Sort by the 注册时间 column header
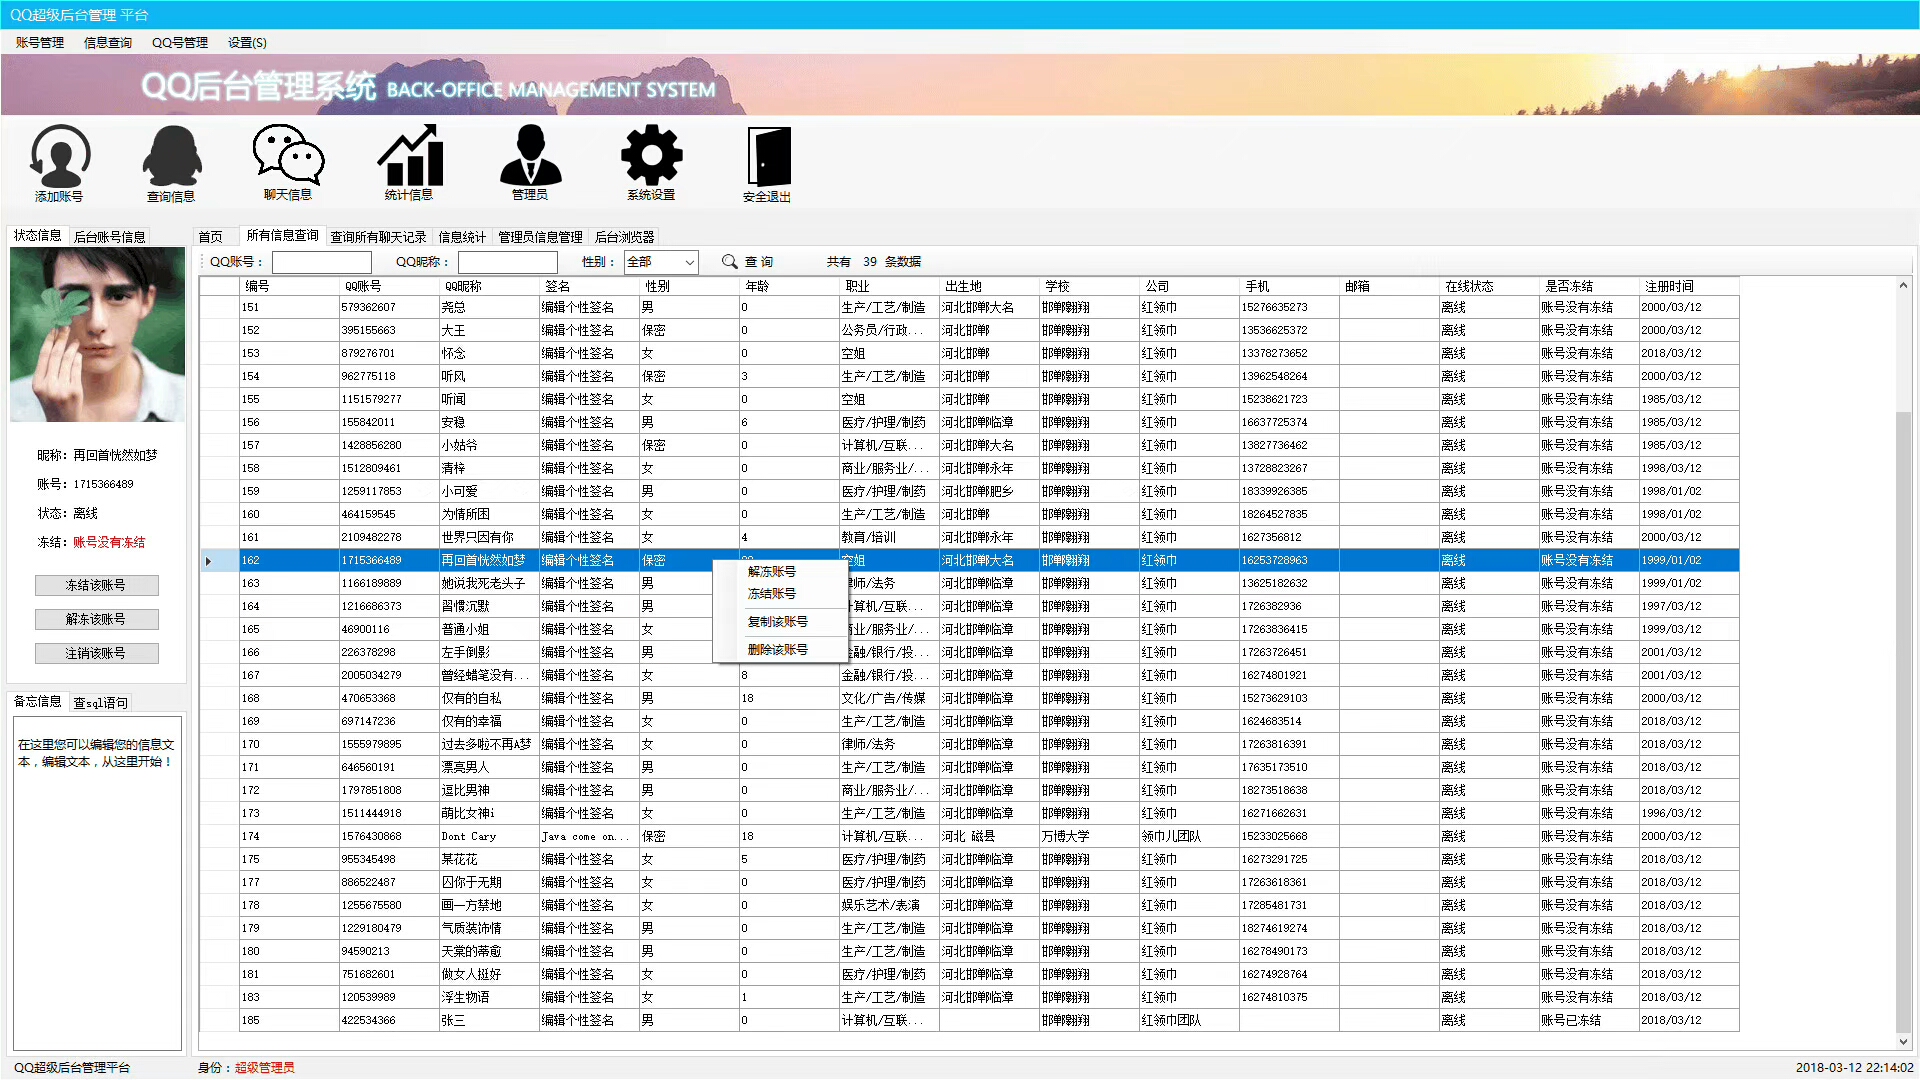1920x1080 pixels. (1690, 286)
